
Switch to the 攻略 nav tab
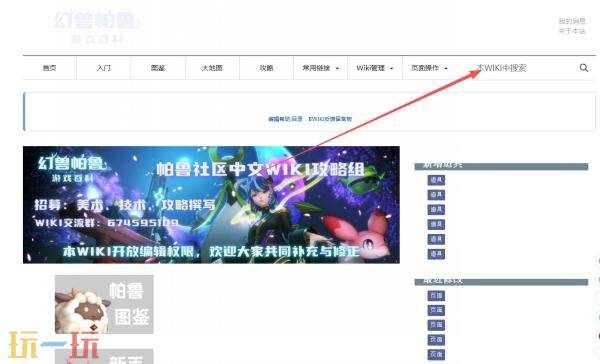coord(266,68)
